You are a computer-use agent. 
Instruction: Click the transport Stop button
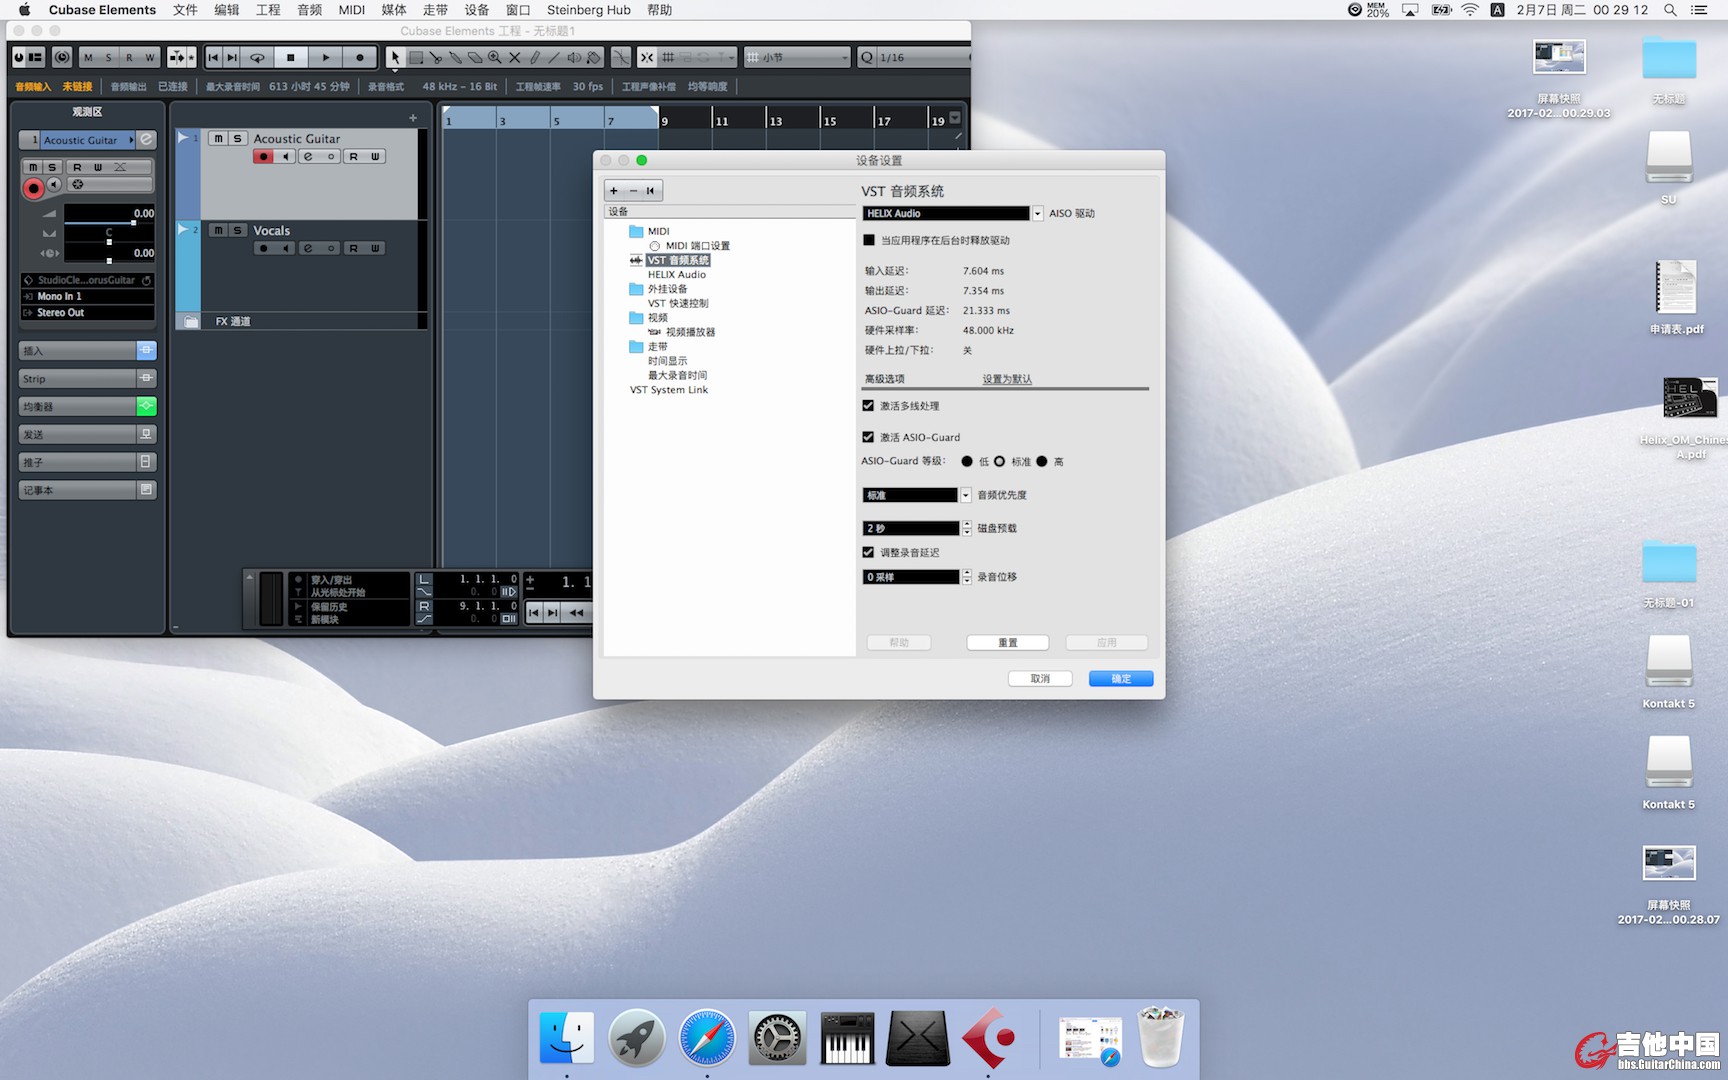click(x=291, y=58)
